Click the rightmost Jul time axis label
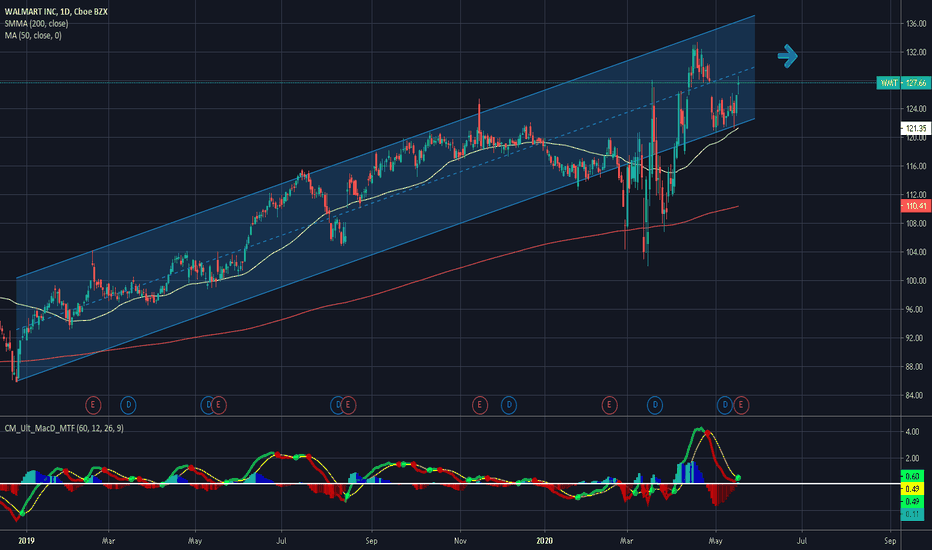Image resolution: width=932 pixels, height=550 pixels. tap(801, 541)
